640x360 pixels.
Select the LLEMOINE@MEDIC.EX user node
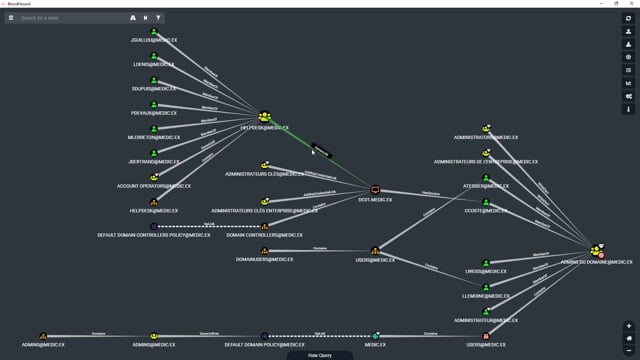(x=486, y=287)
